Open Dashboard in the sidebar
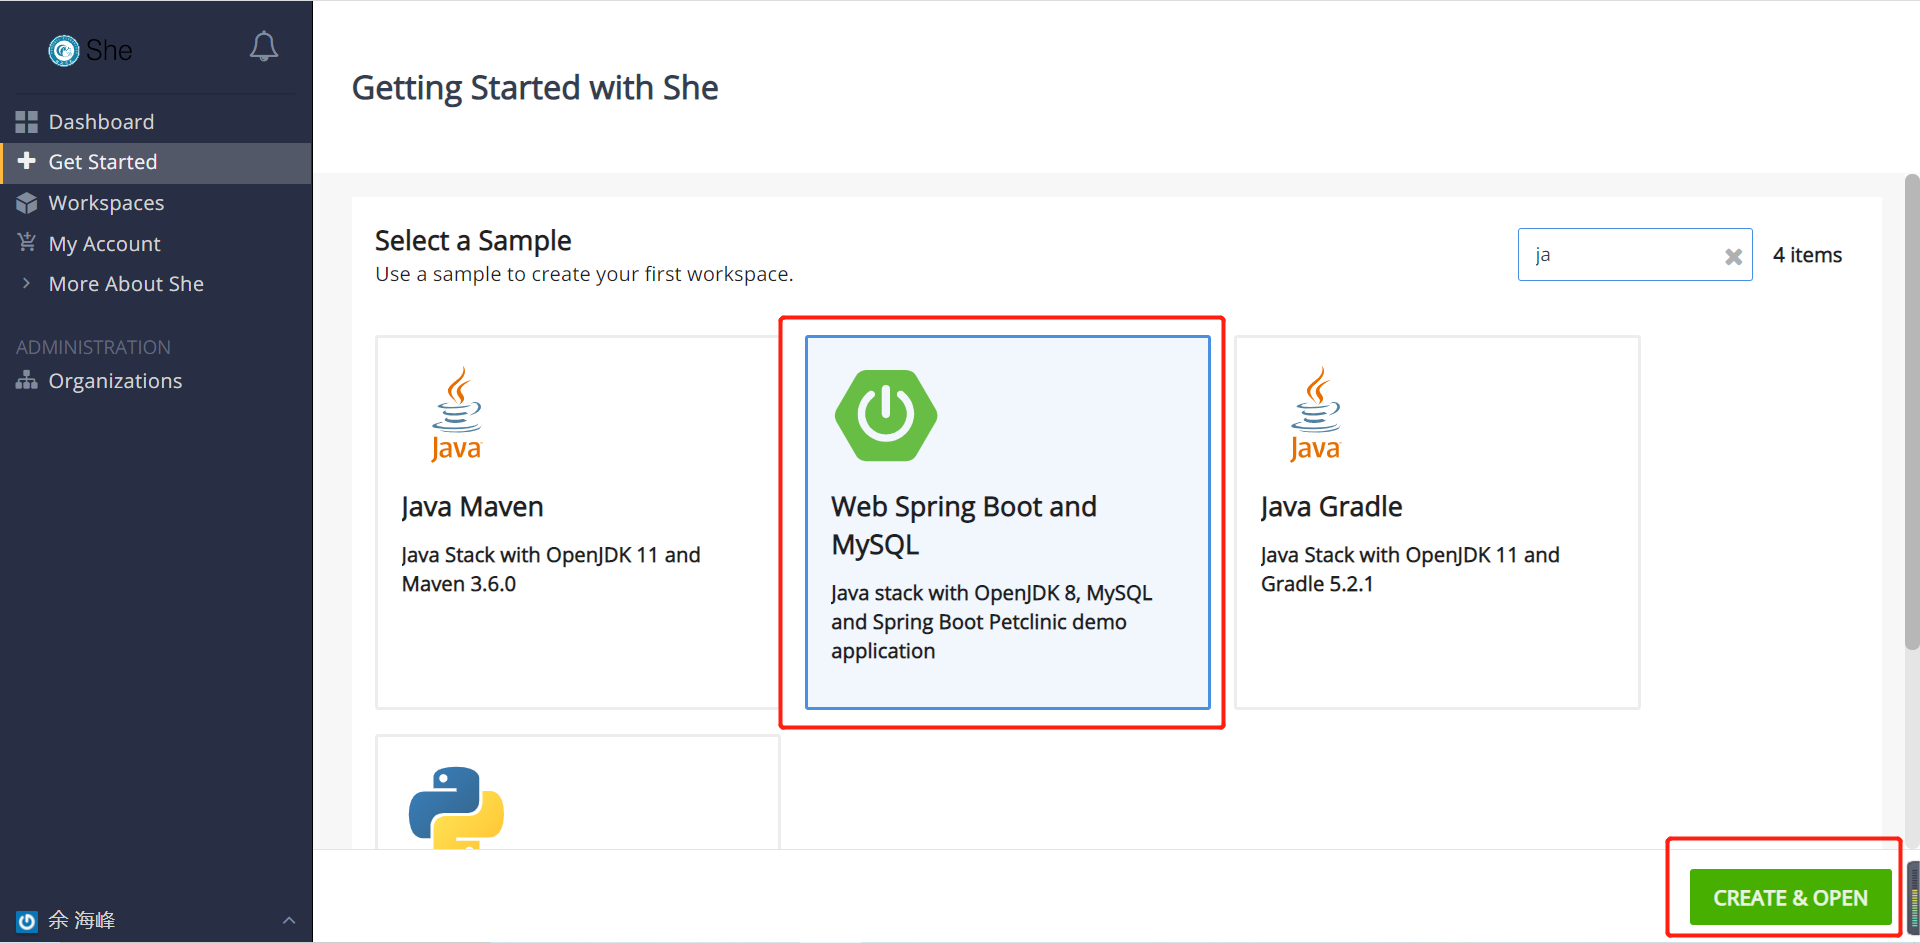Viewport: 1920px width, 943px height. [101, 122]
